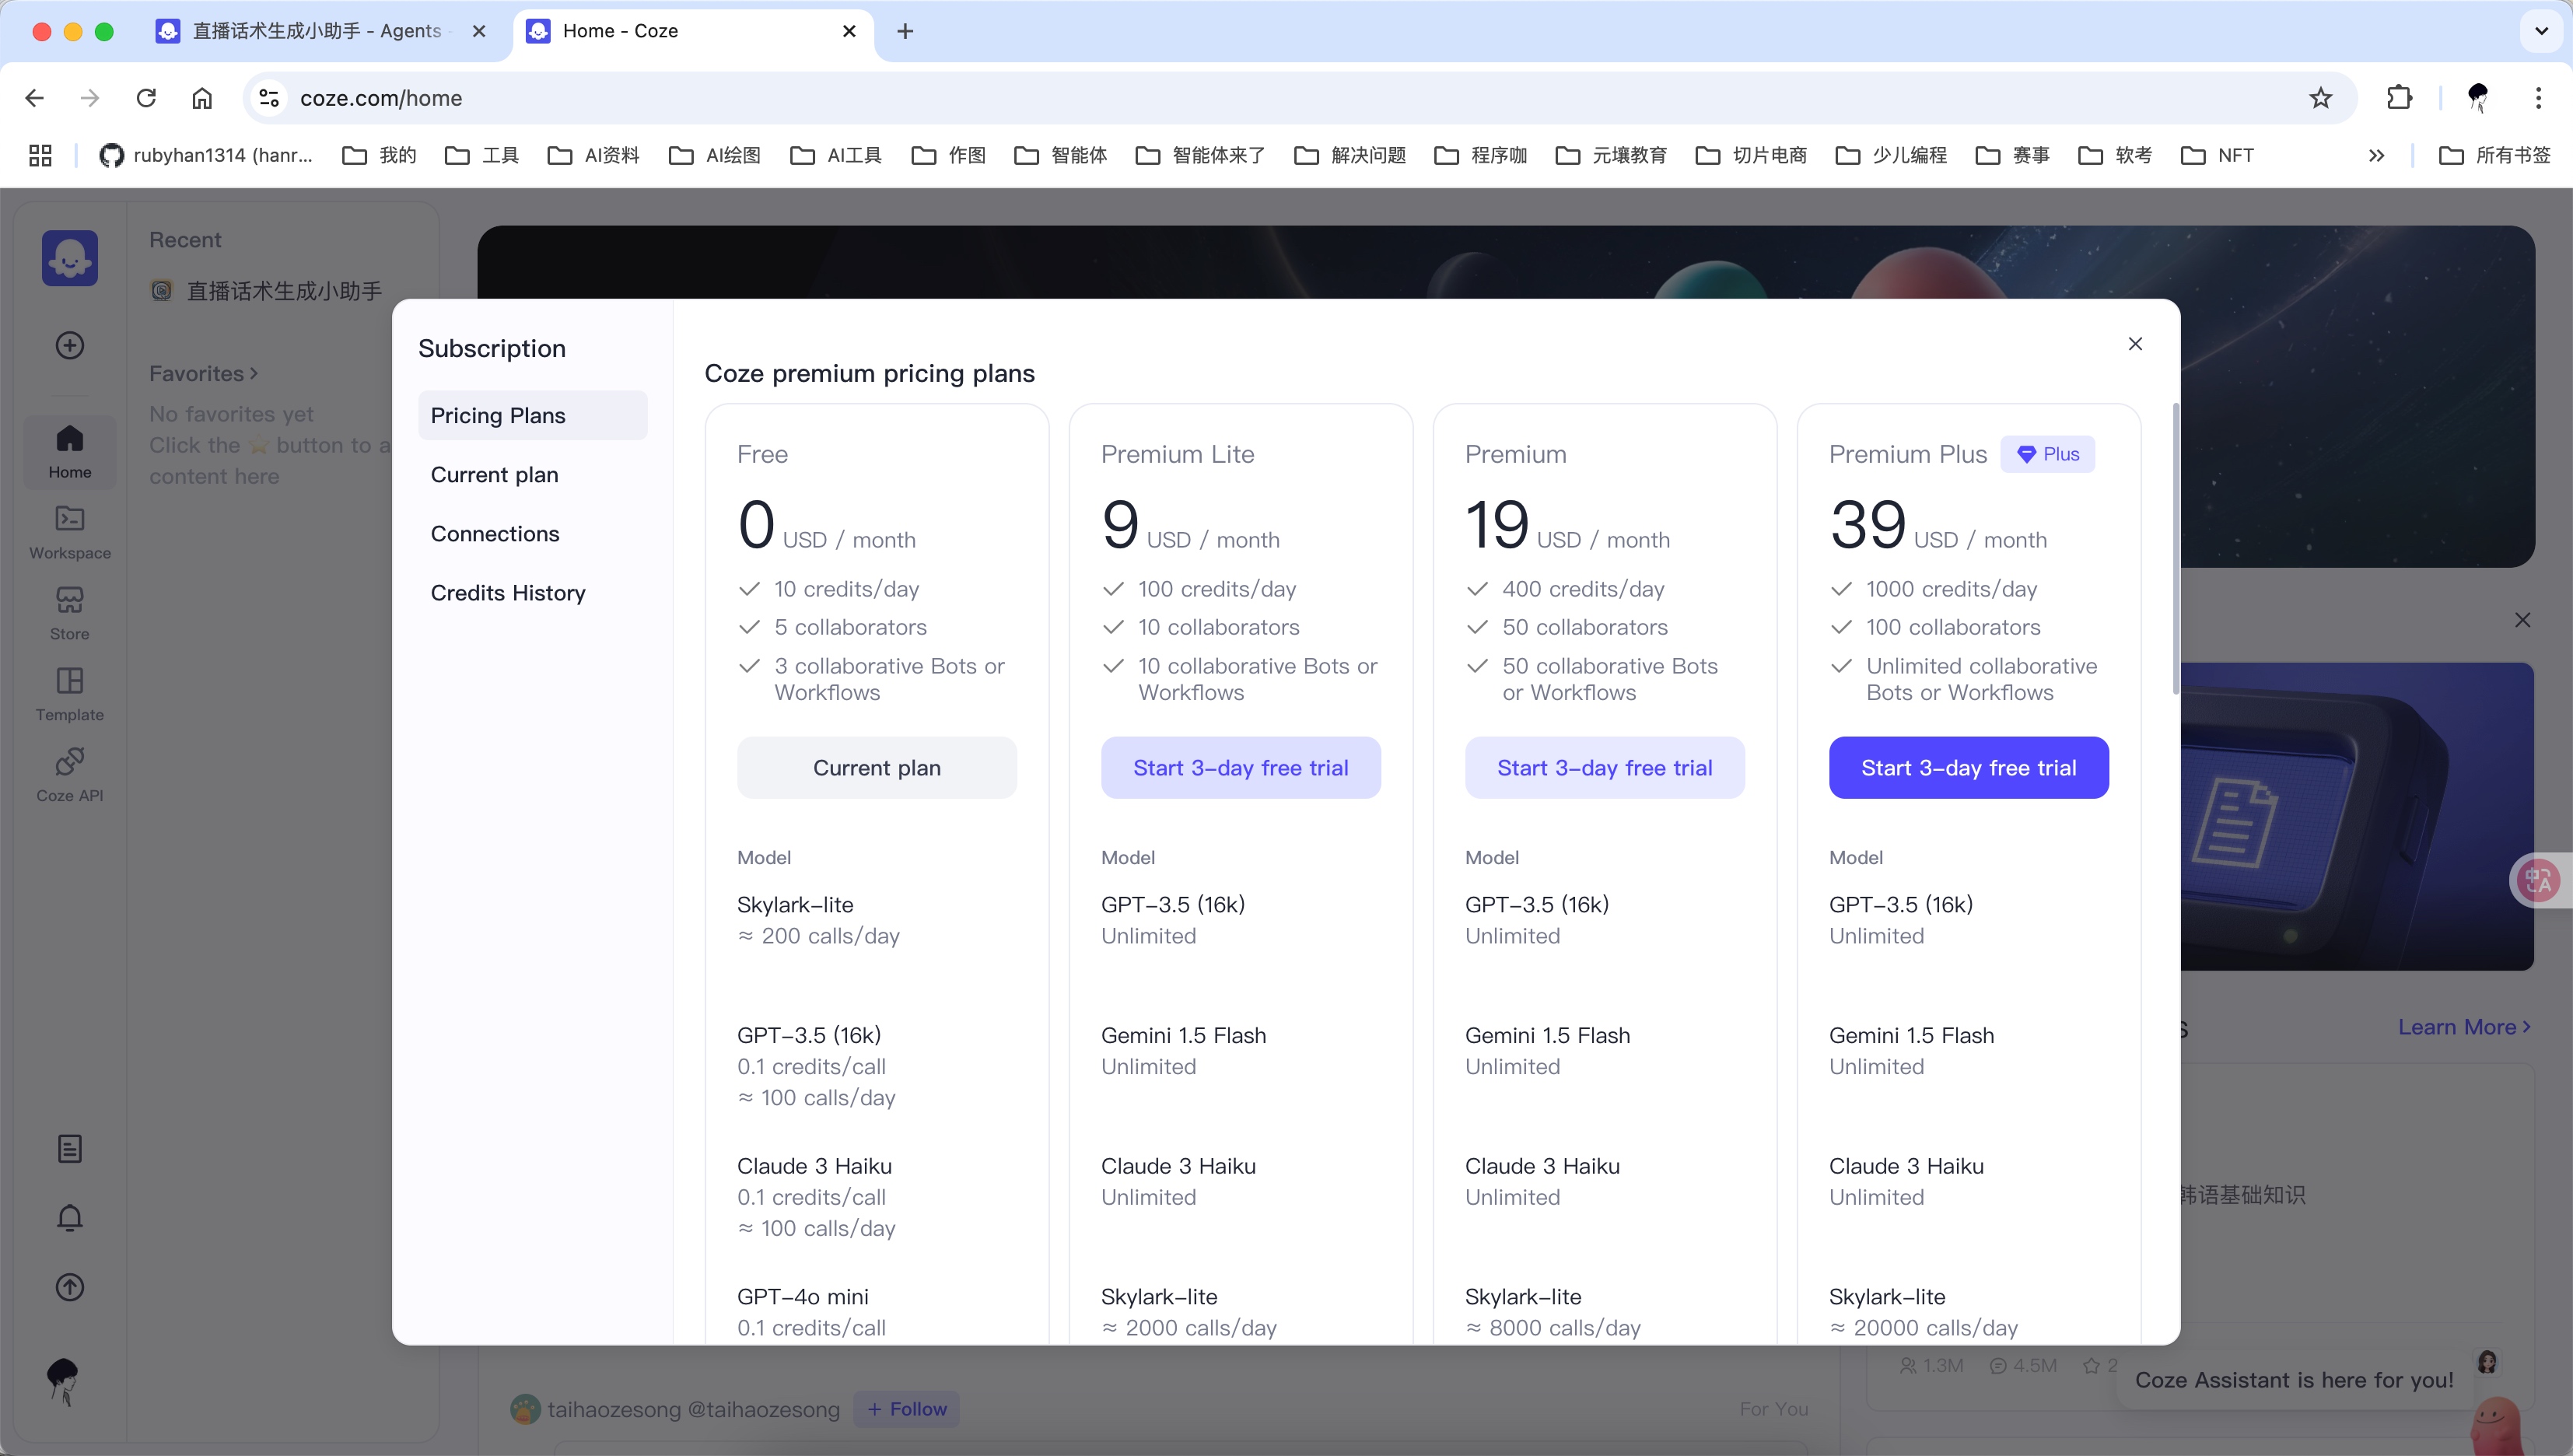Close the Subscription dialog
This screenshot has width=2573, height=1456.
2135,344
